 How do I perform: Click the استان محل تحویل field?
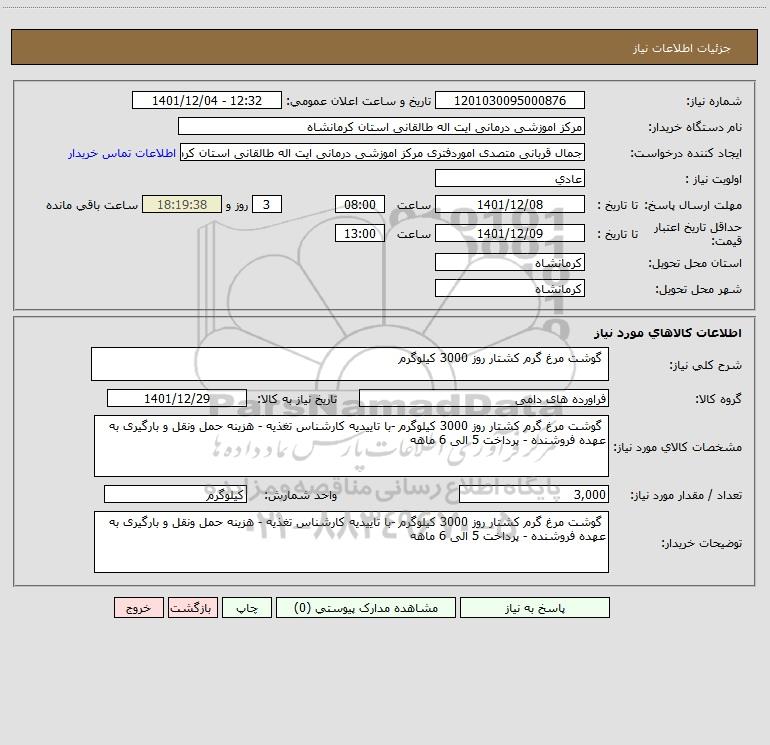tap(510, 262)
